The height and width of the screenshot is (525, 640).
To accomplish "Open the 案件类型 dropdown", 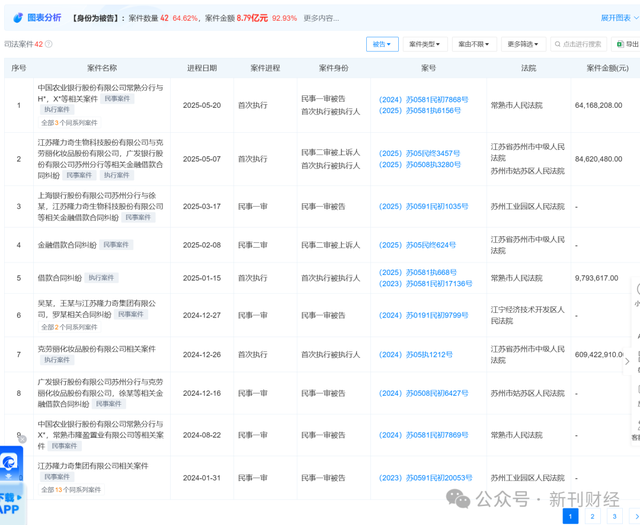I will [425, 44].
